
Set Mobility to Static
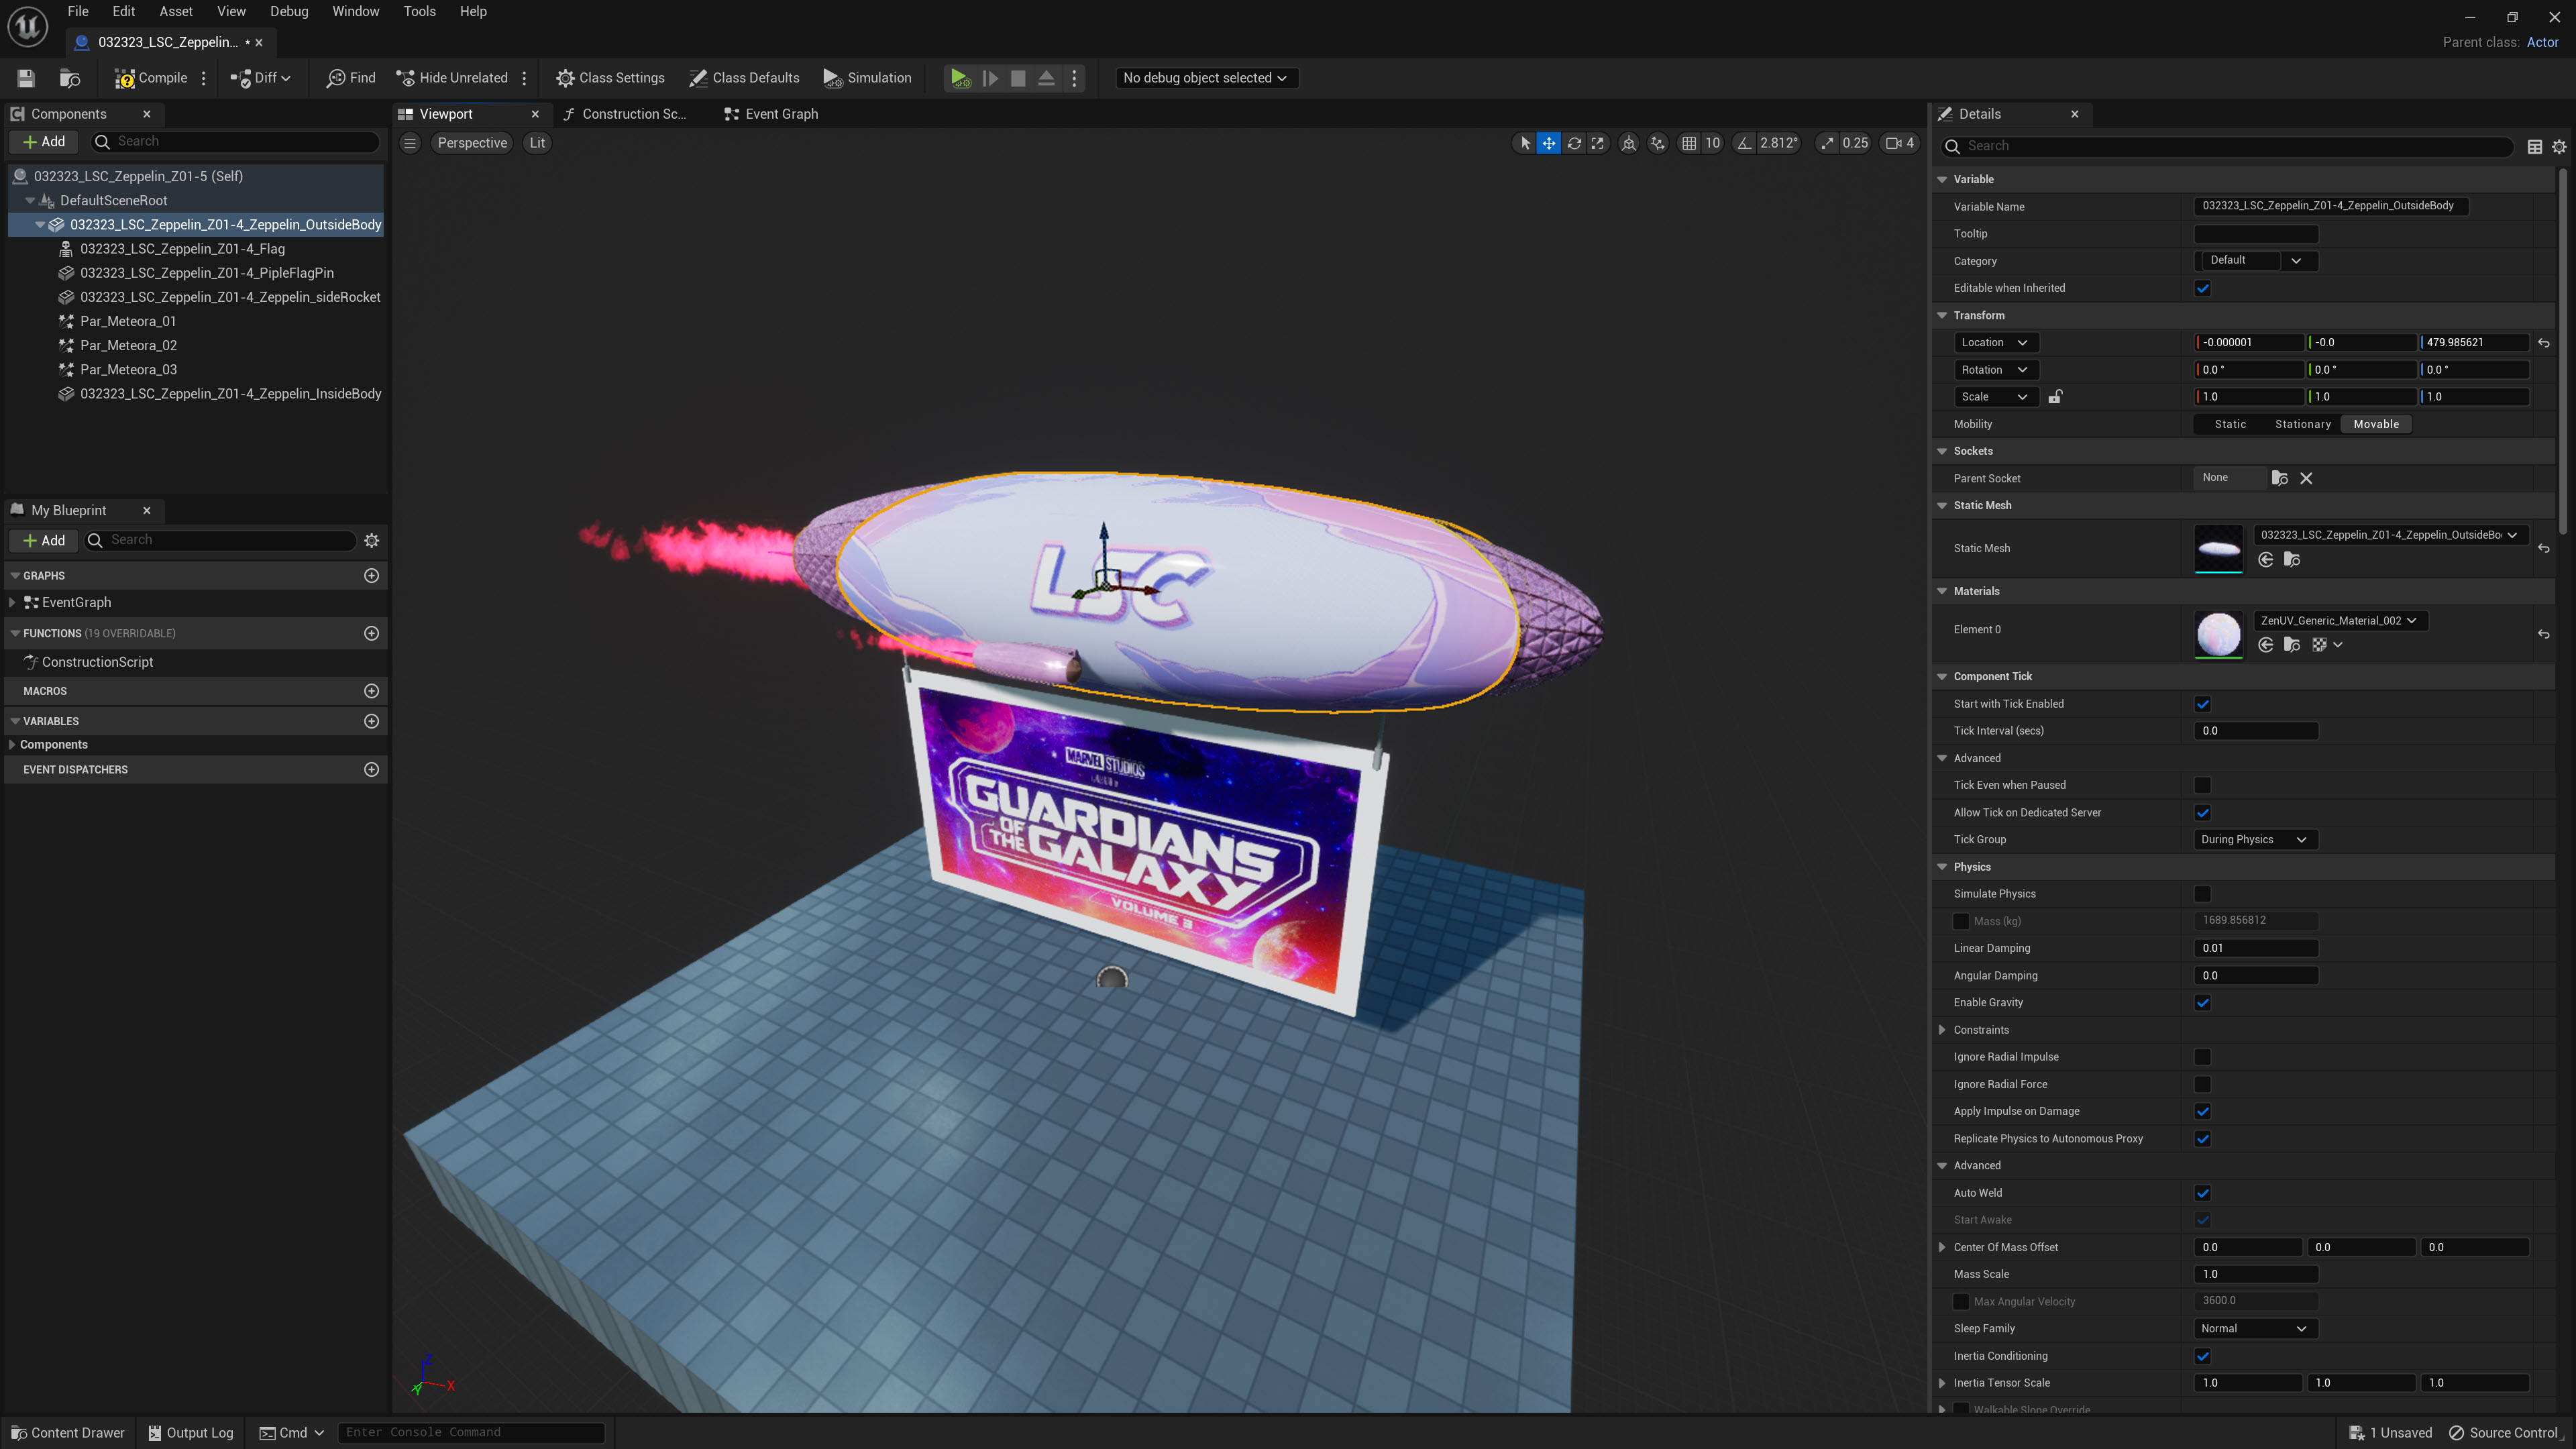point(2230,424)
